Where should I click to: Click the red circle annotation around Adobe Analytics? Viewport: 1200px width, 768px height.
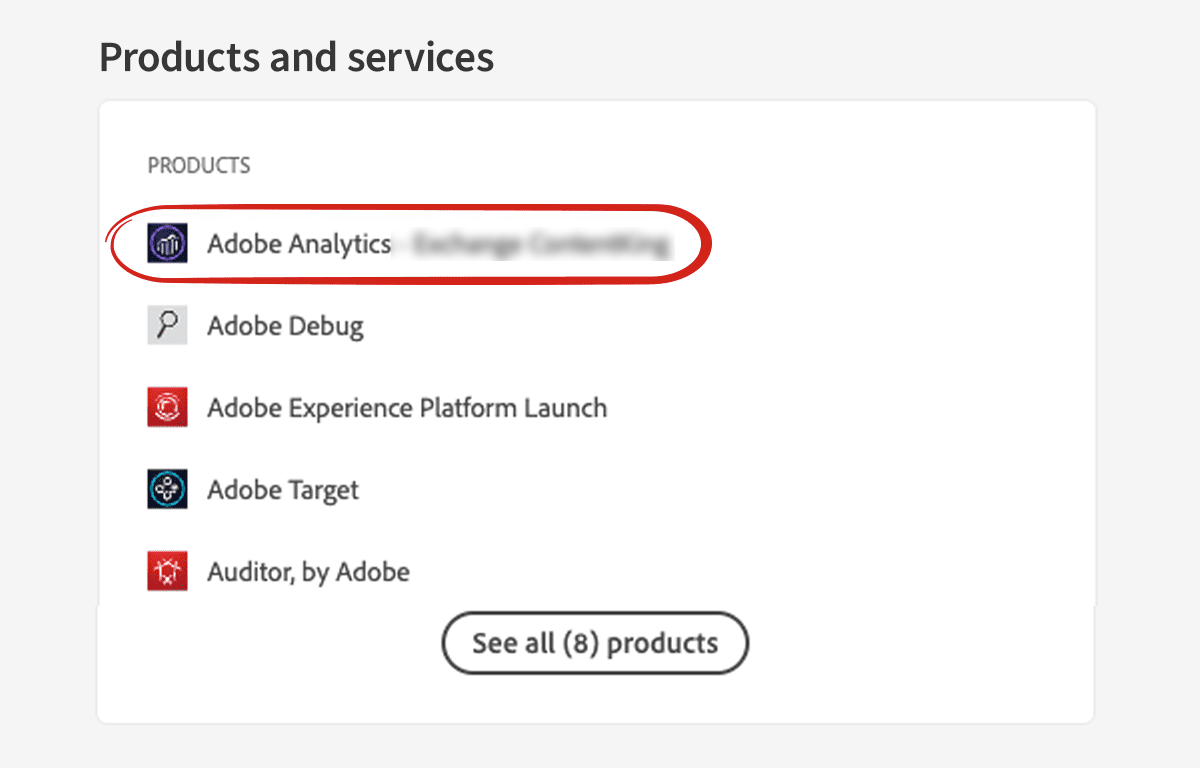click(x=410, y=212)
